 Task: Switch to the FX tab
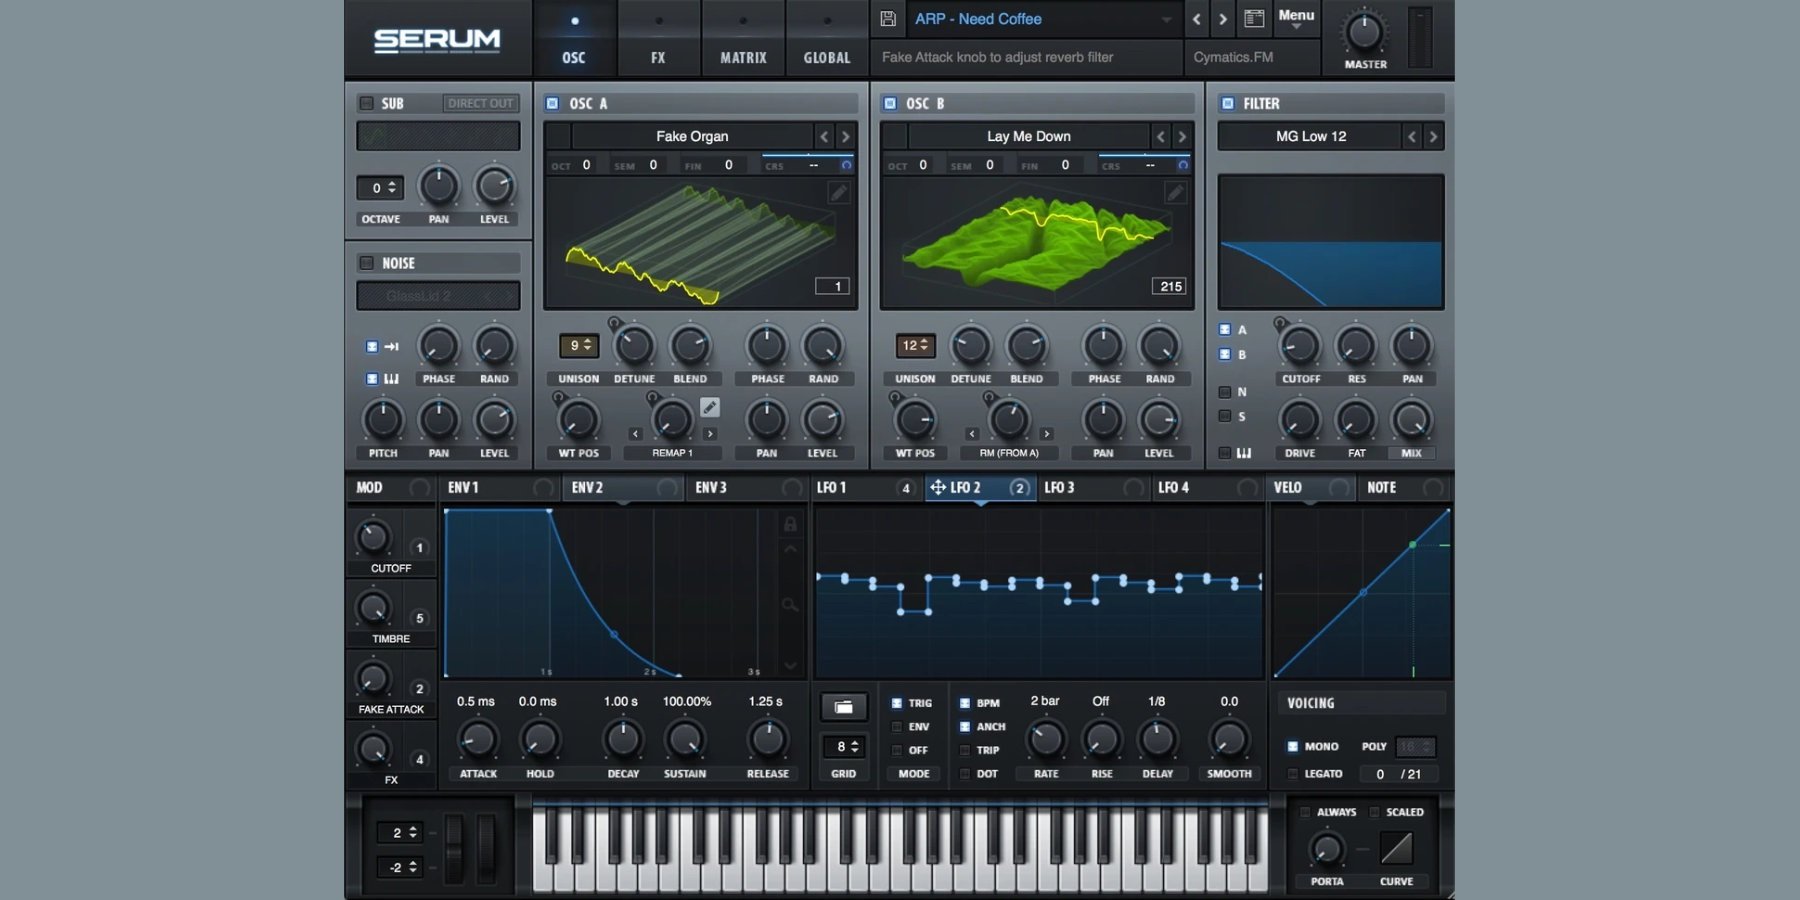click(658, 40)
